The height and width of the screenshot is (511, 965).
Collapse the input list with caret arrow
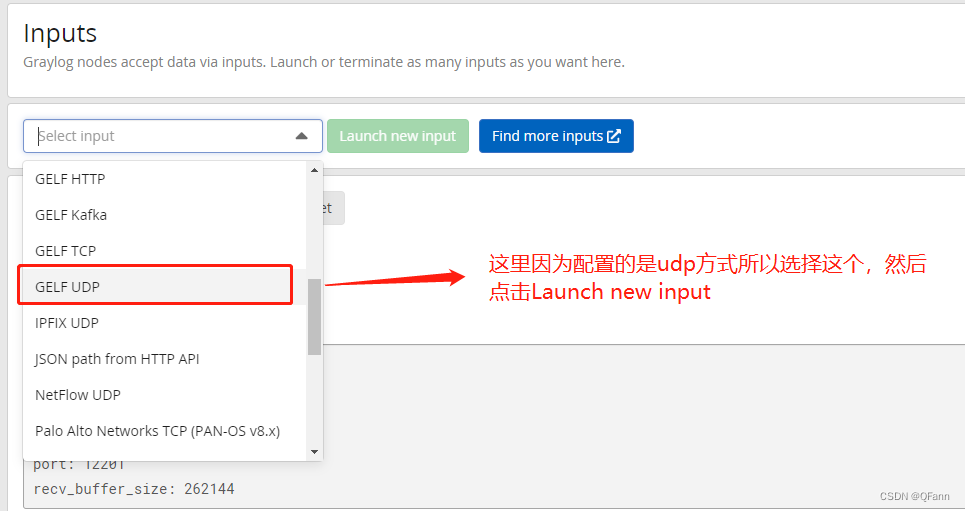click(302, 136)
